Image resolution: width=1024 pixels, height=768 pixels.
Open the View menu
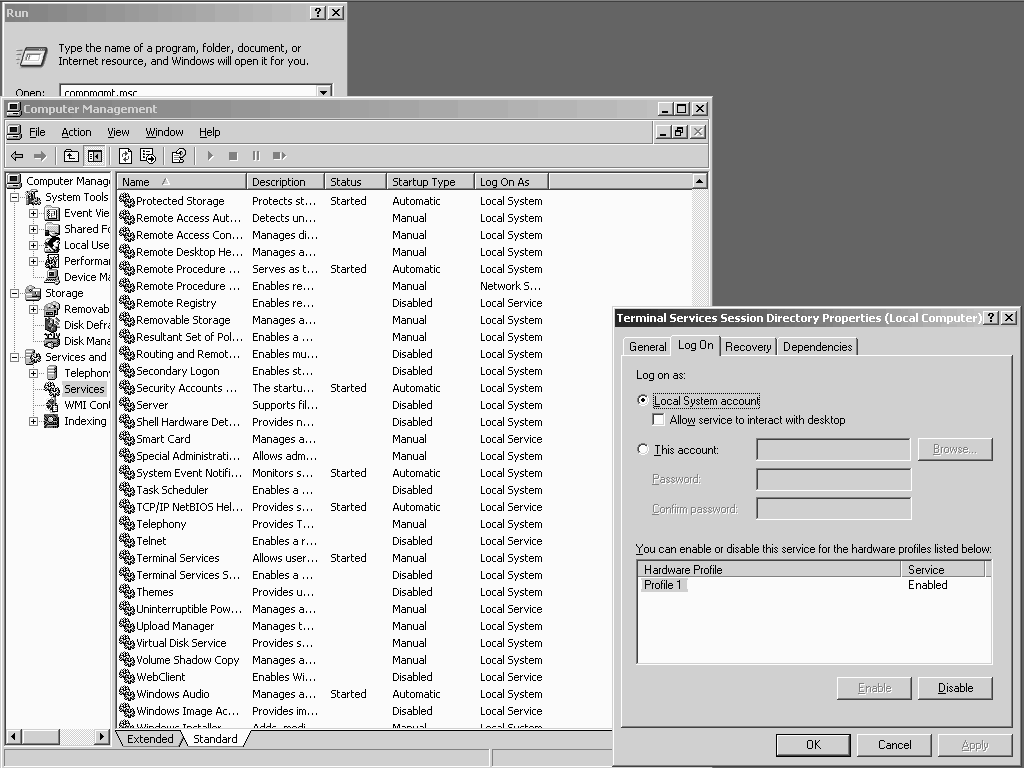[118, 132]
